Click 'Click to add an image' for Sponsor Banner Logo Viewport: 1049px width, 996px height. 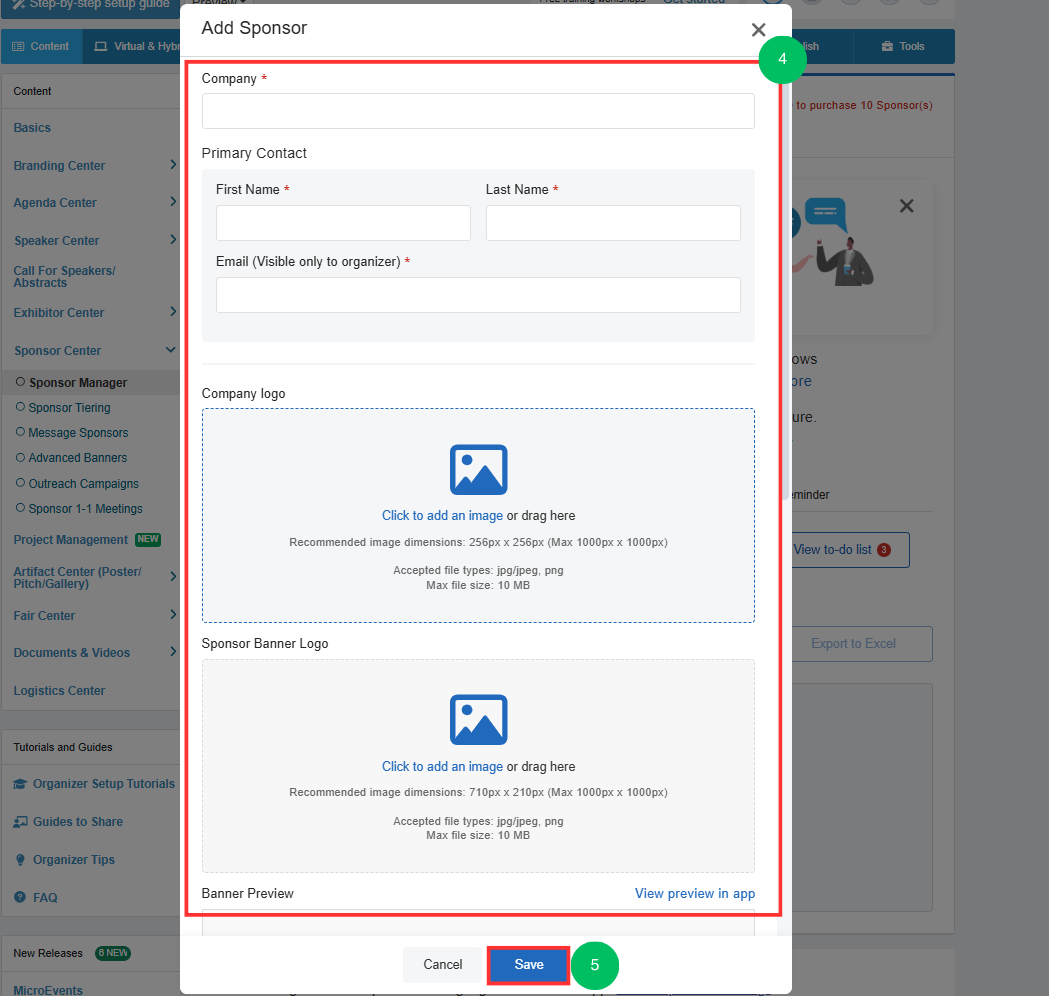pyautogui.click(x=442, y=767)
